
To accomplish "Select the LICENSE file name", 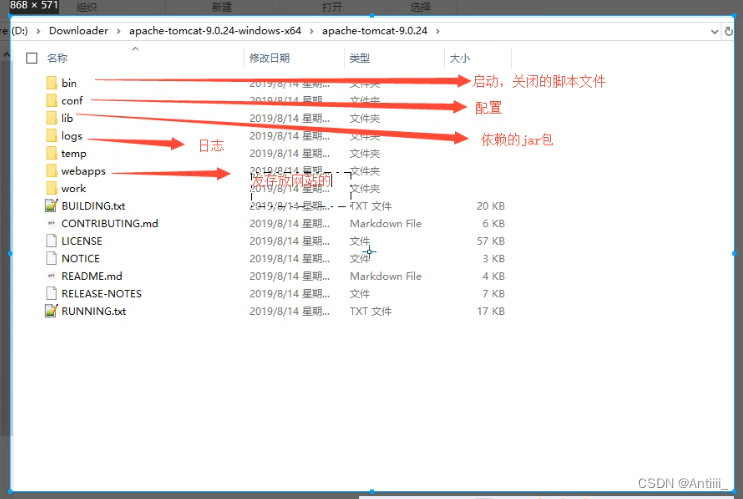I will (82, 241).
